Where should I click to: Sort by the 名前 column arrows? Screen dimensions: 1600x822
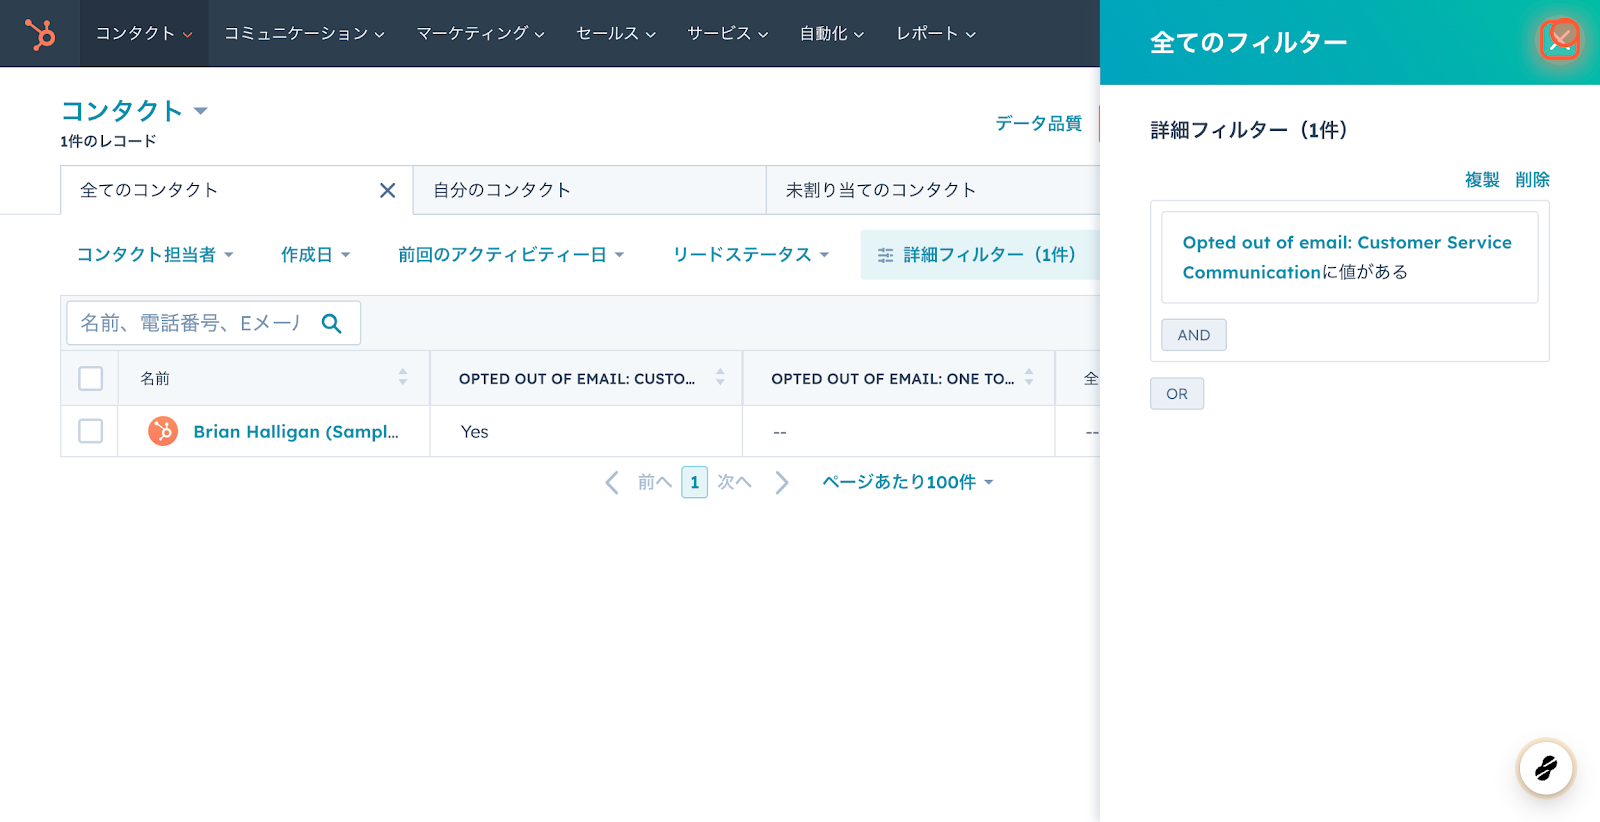pyautogui.click(x=402, y=377)
